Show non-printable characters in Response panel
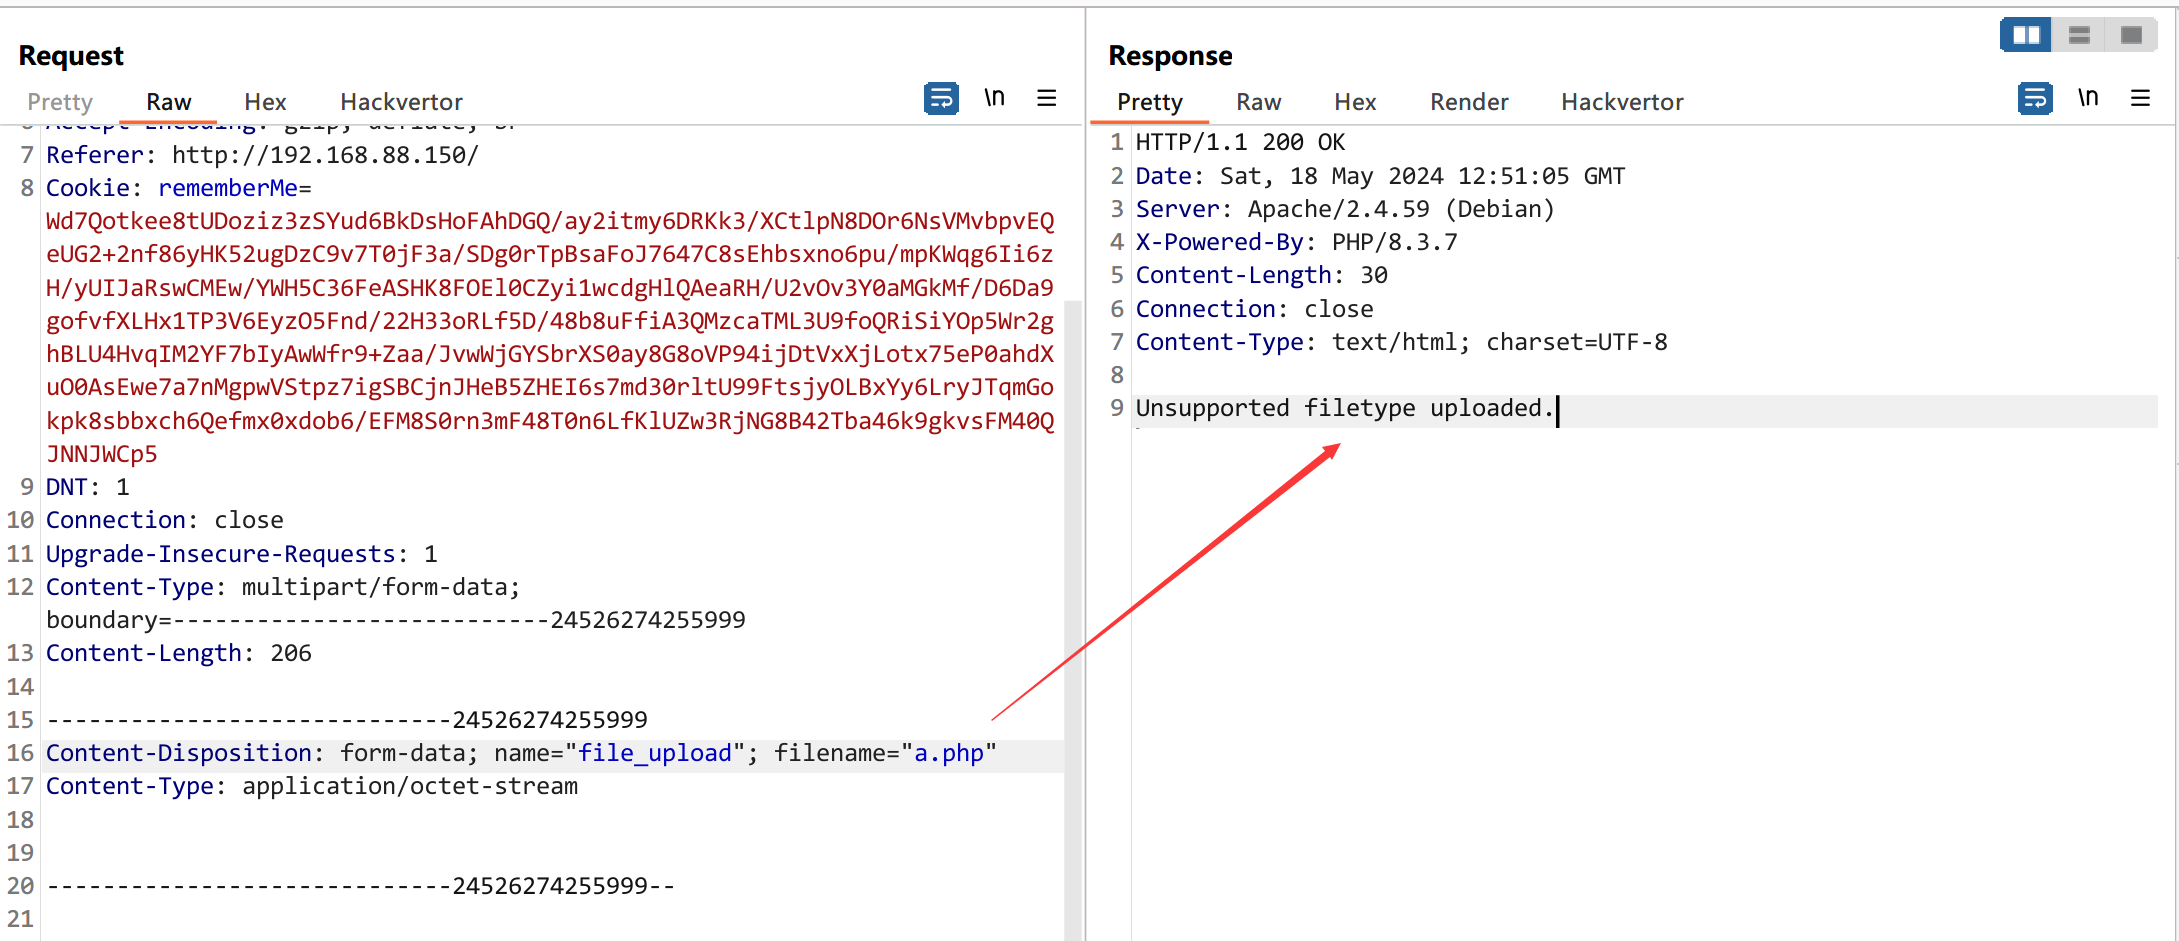Image resolution: width=2179 pixels, height=941 pixels. coord(2088,98)
